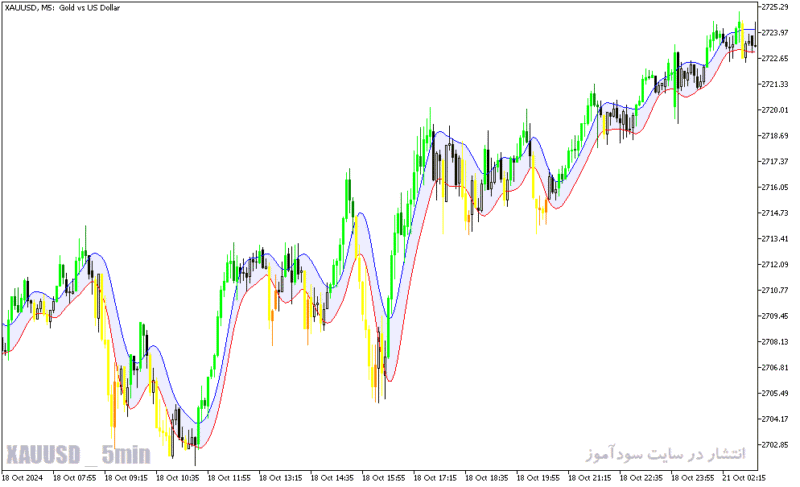Click the price label 2717.37
The width and height of the screenshot is (800, 487).
[x=774, y=161]
